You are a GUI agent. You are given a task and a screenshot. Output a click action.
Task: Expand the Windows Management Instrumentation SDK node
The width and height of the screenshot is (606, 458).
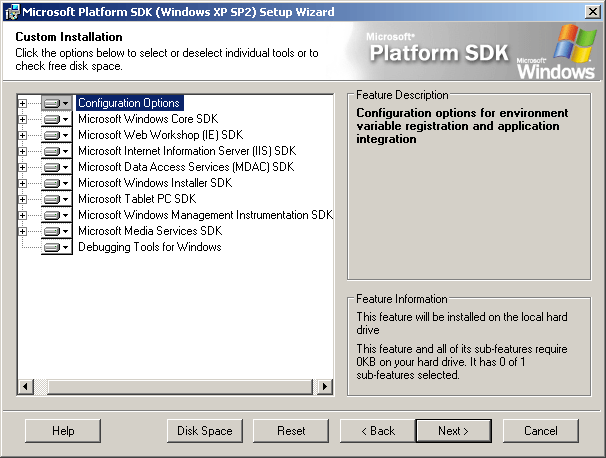click(22, 216)
